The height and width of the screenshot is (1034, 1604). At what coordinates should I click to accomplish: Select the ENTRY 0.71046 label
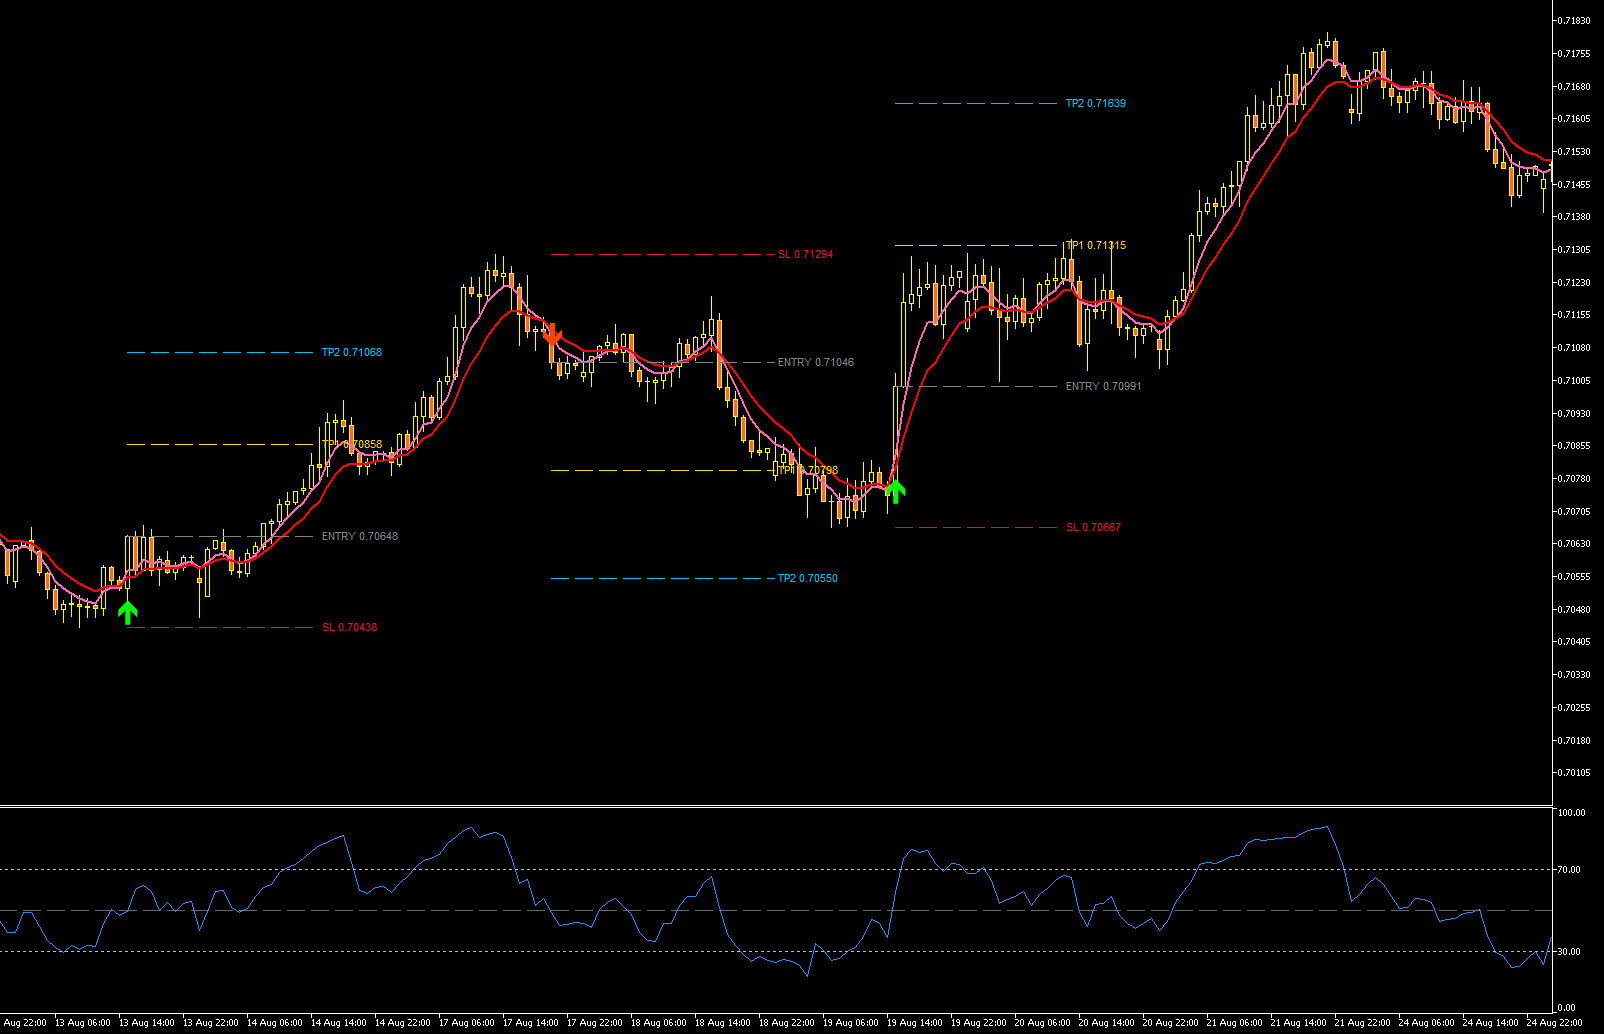816,362
